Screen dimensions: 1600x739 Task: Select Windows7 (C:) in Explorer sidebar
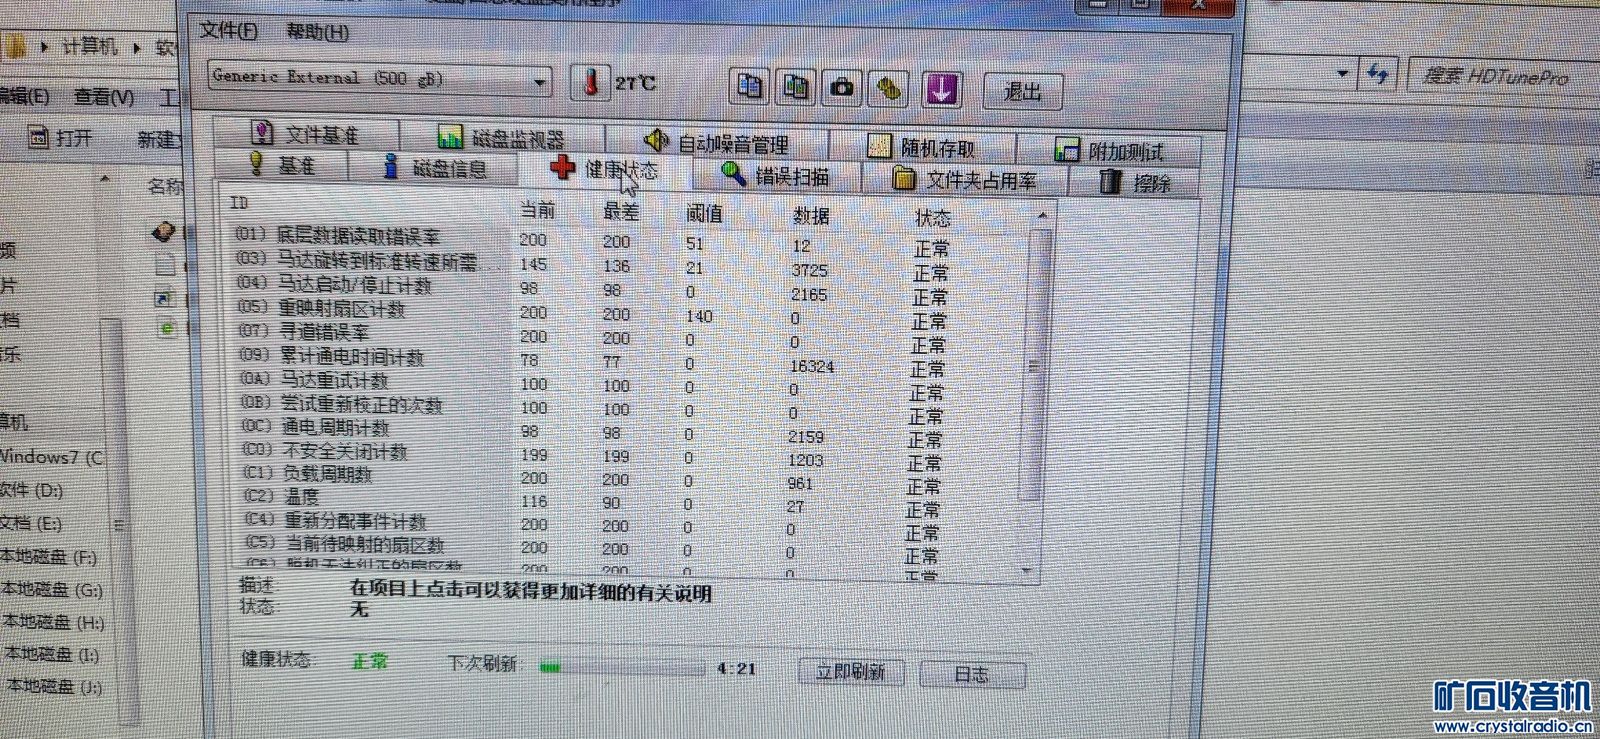coord(52,457)
